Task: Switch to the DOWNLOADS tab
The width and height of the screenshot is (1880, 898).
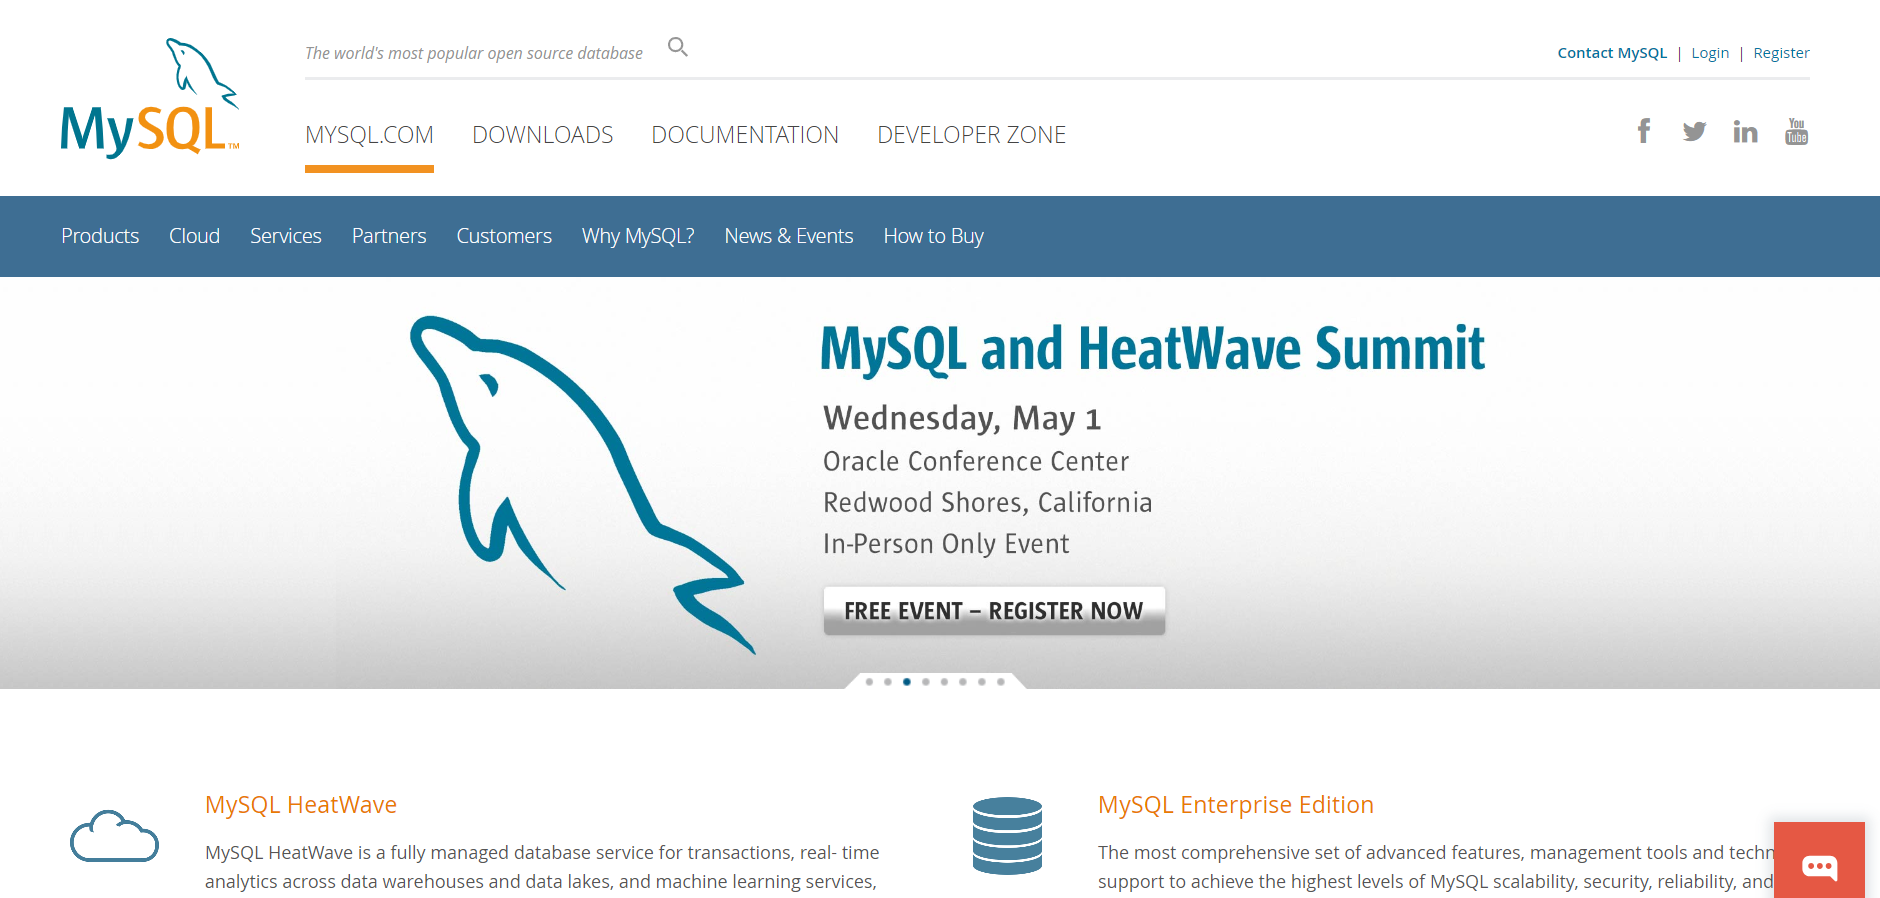Action: [542, 135]
